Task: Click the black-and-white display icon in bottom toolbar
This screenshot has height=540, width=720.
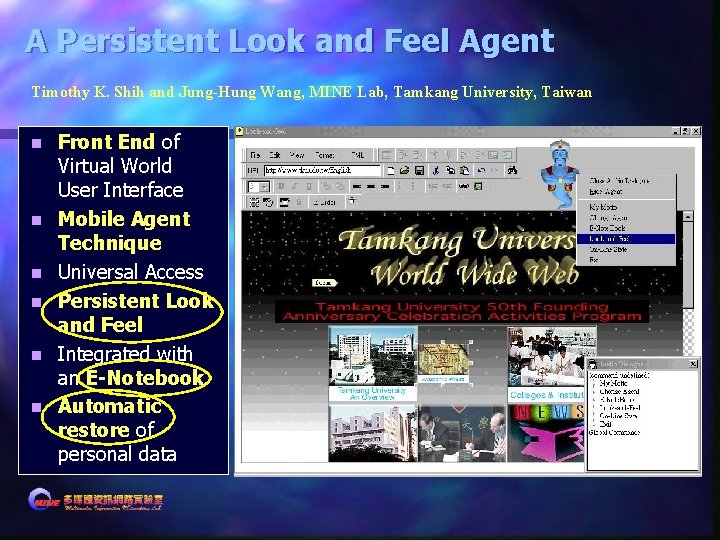Action: [x=285, y=202]
